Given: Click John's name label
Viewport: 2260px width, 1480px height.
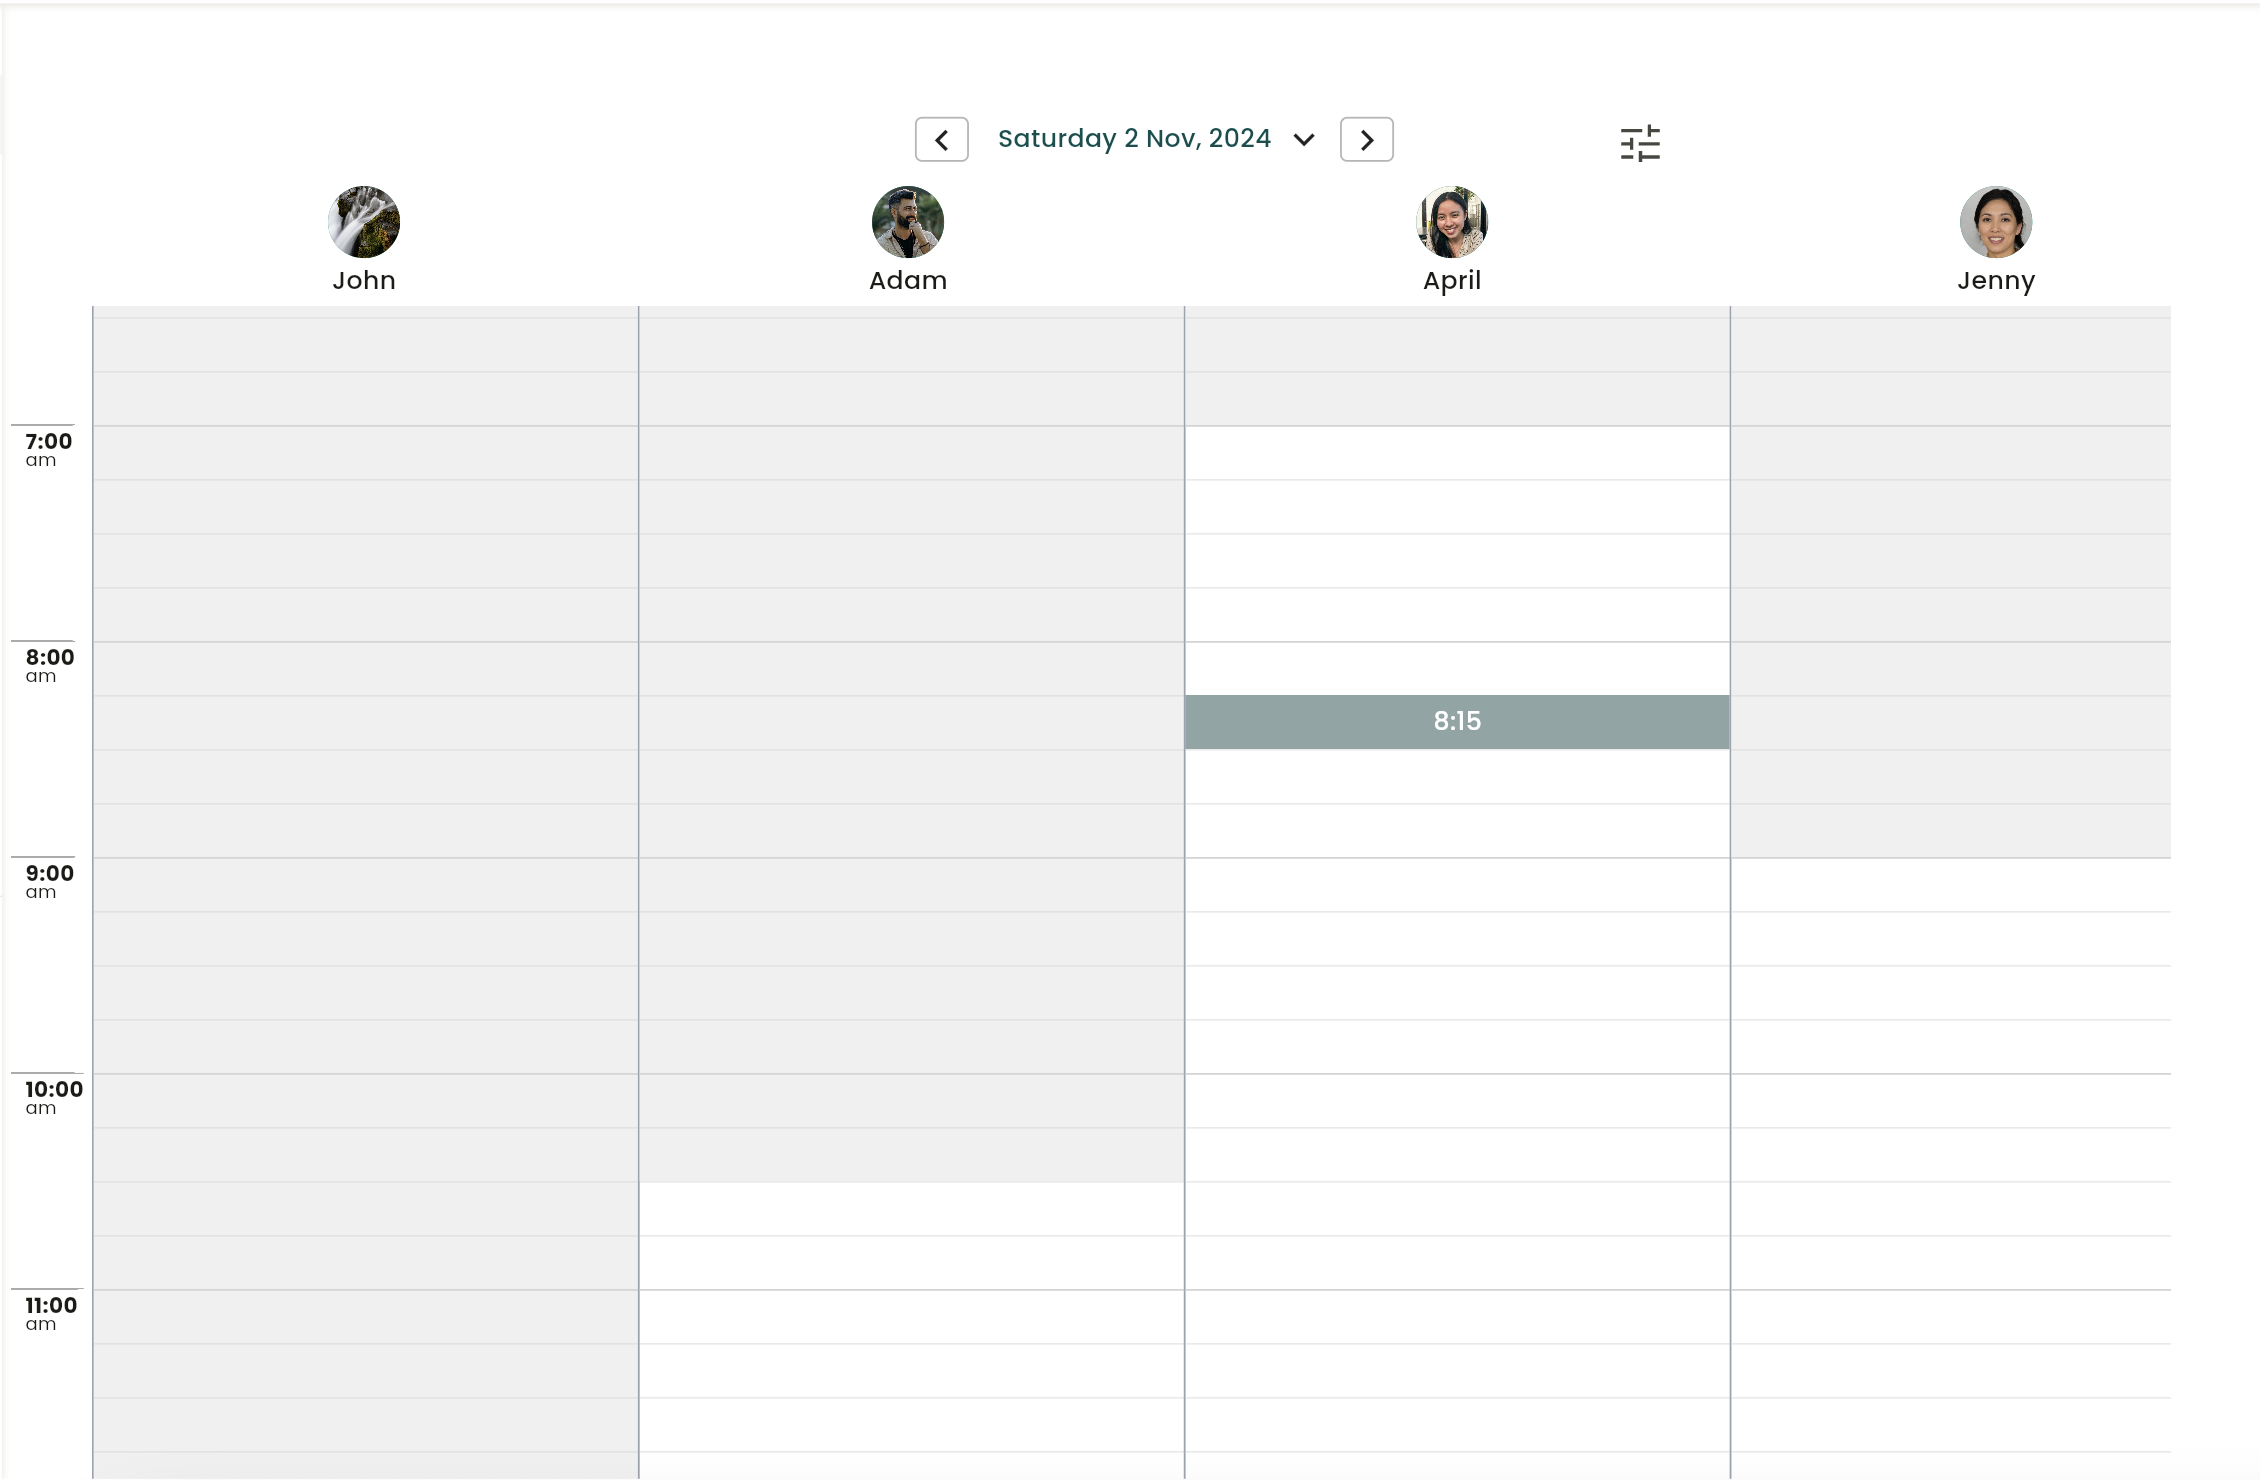Looking at the screenshot, I should point(363,281).
